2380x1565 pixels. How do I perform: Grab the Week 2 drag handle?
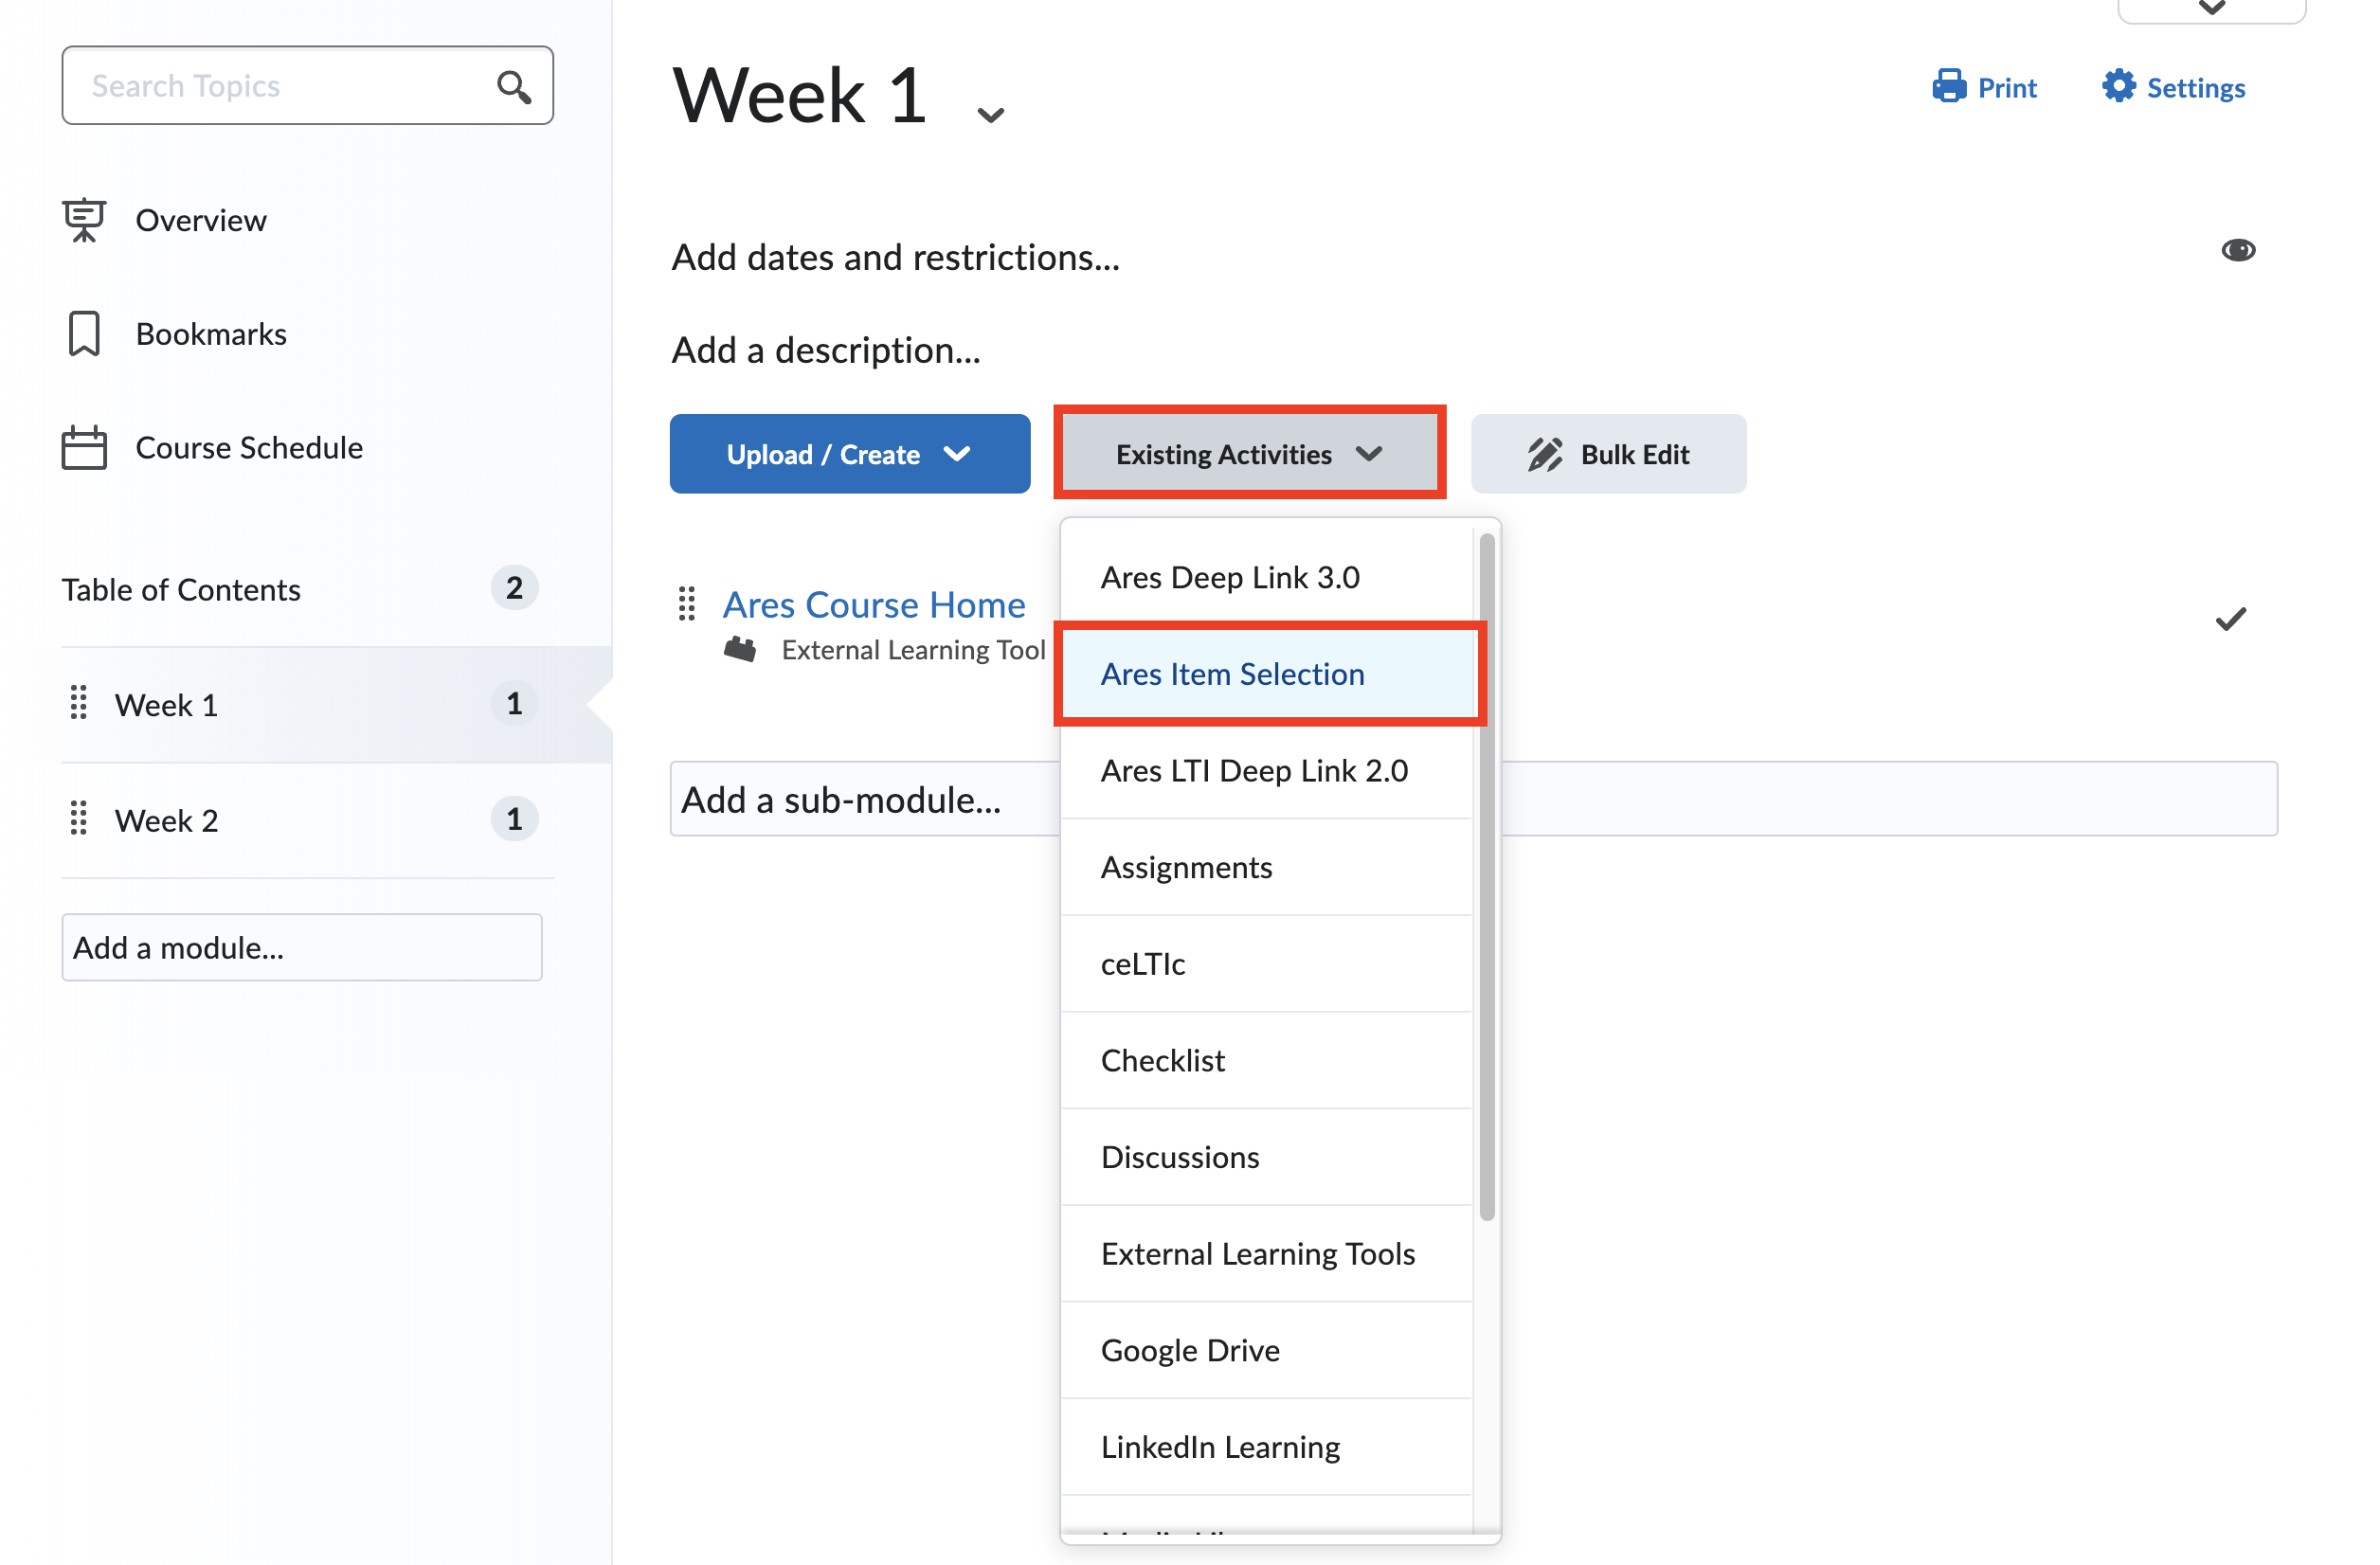point(79,819)
